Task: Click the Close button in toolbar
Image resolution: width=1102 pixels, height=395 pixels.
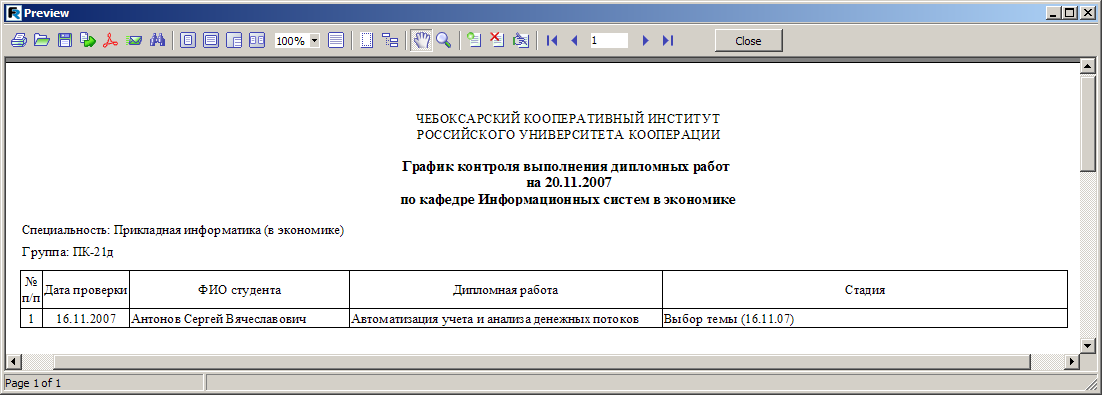Action: (x=748, y=41)
